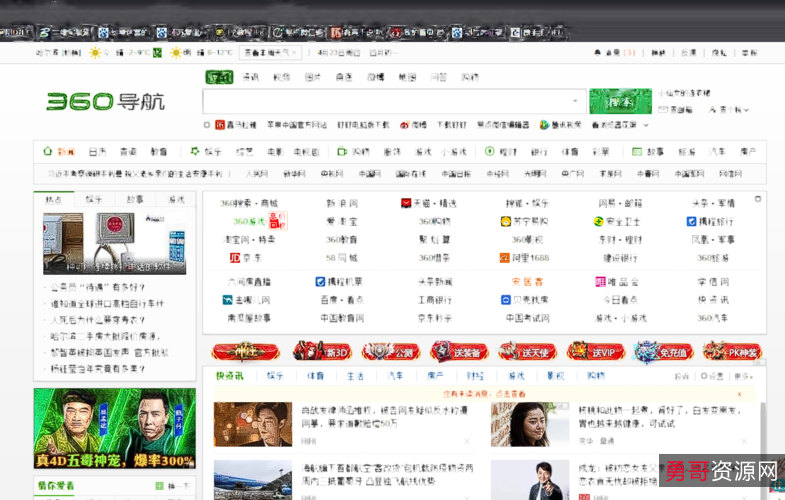Click the site grid settings icon

click(758, 199)
